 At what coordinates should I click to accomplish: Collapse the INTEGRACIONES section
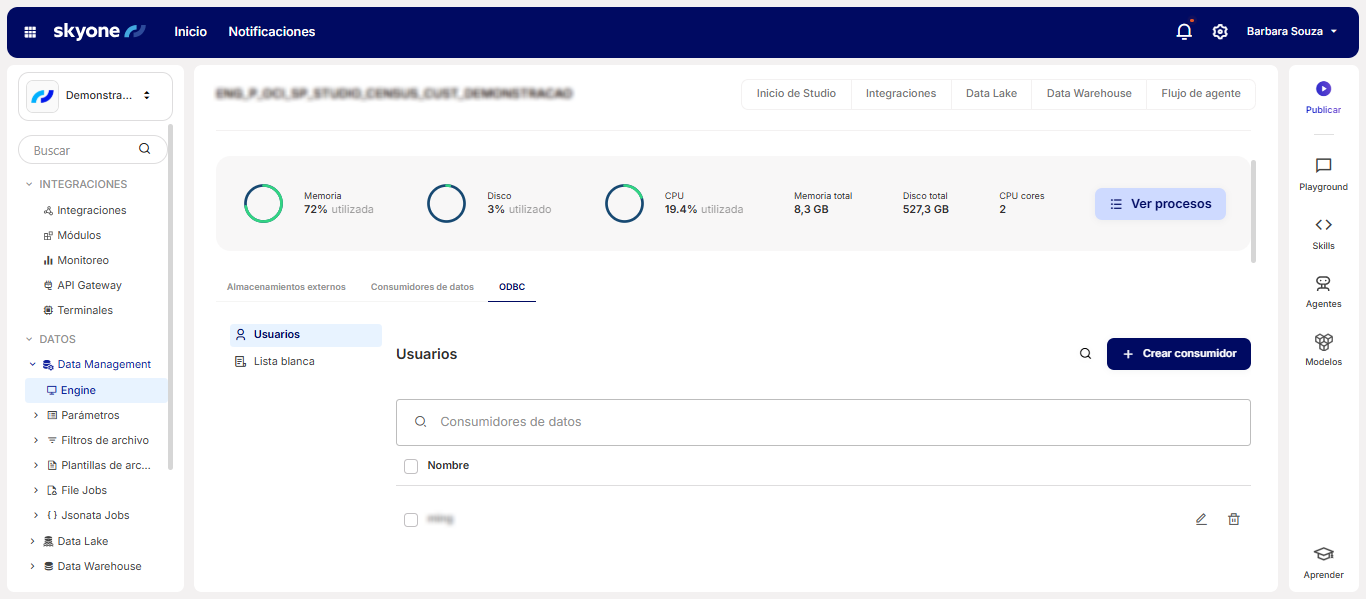pos(28,185)
